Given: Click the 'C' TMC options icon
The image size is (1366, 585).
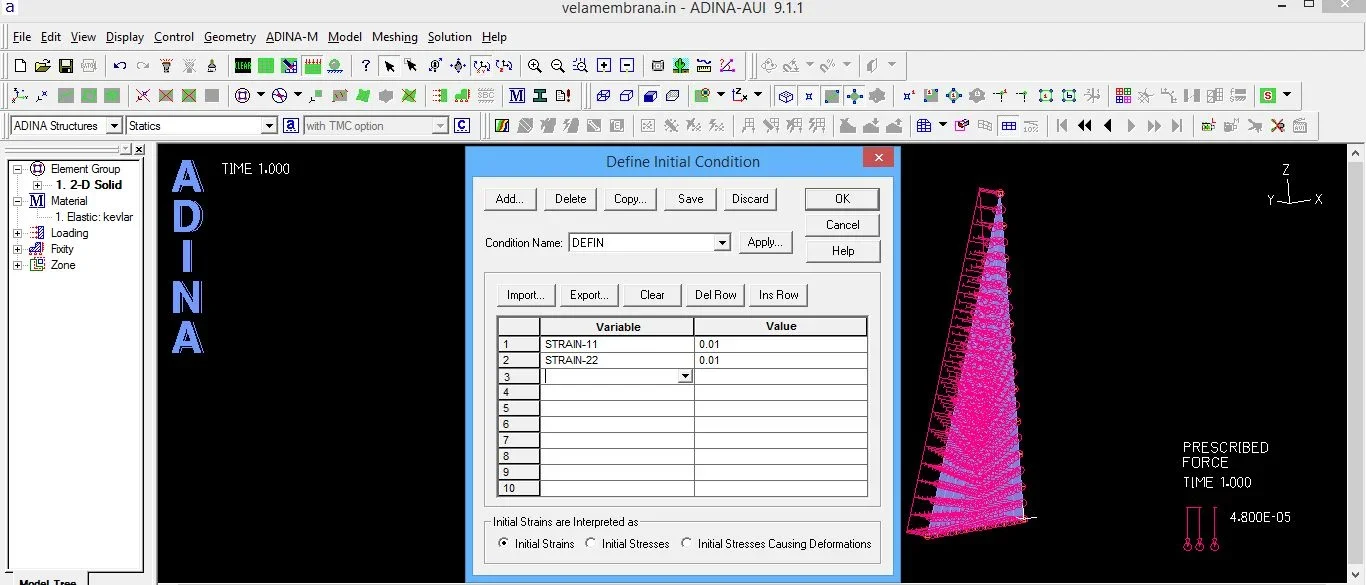Looking at the screenshot, I should click(x=461, y=126).
